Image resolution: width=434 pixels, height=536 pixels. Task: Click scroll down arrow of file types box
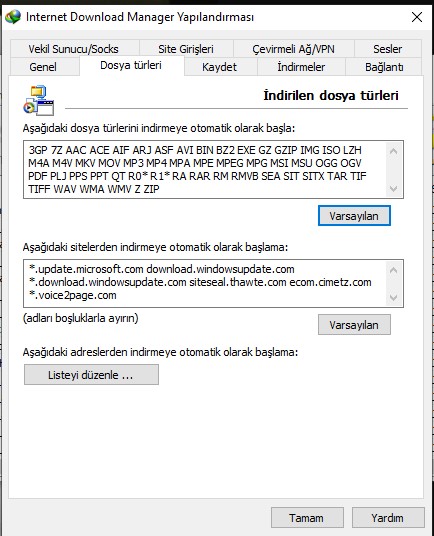pyautogui.click(x=394, y=189)
